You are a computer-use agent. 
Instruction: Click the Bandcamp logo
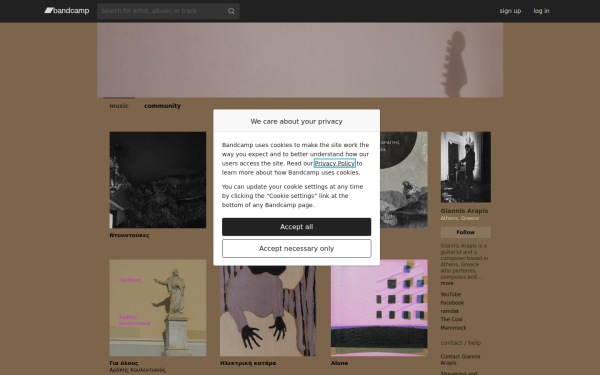[67, 11]
